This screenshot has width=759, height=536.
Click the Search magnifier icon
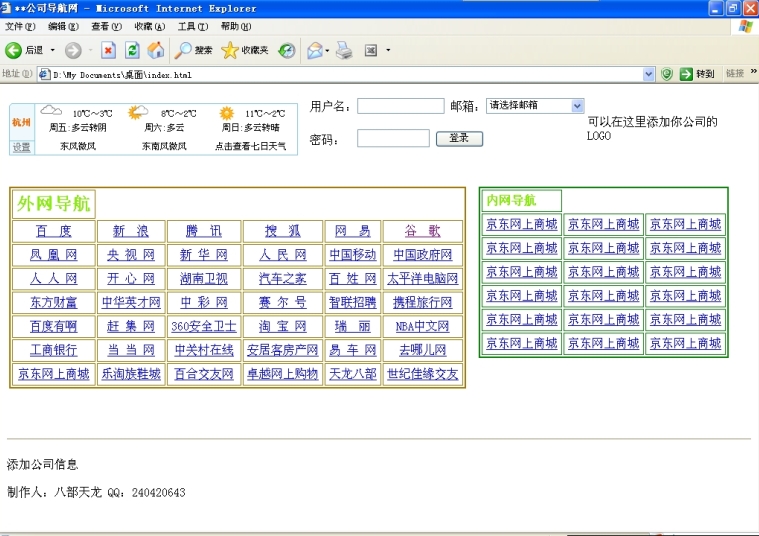(183, 50)
